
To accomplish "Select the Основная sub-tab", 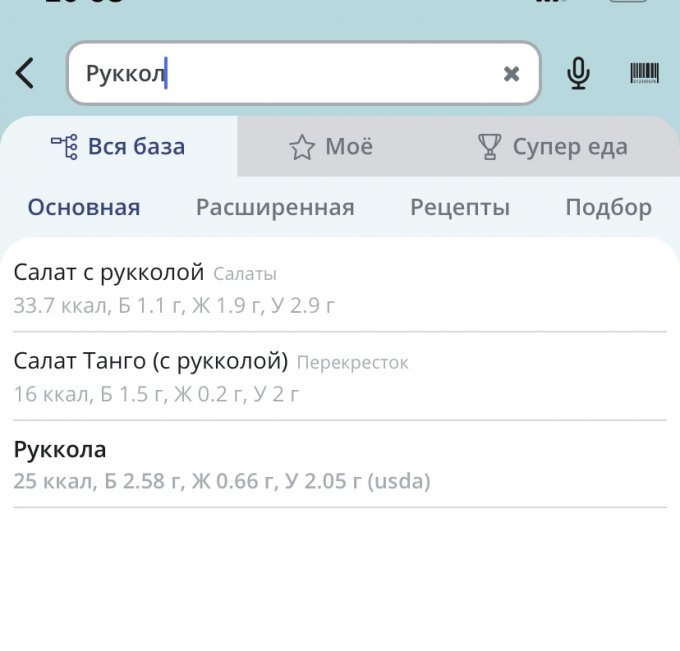I will tap(84, 208).
